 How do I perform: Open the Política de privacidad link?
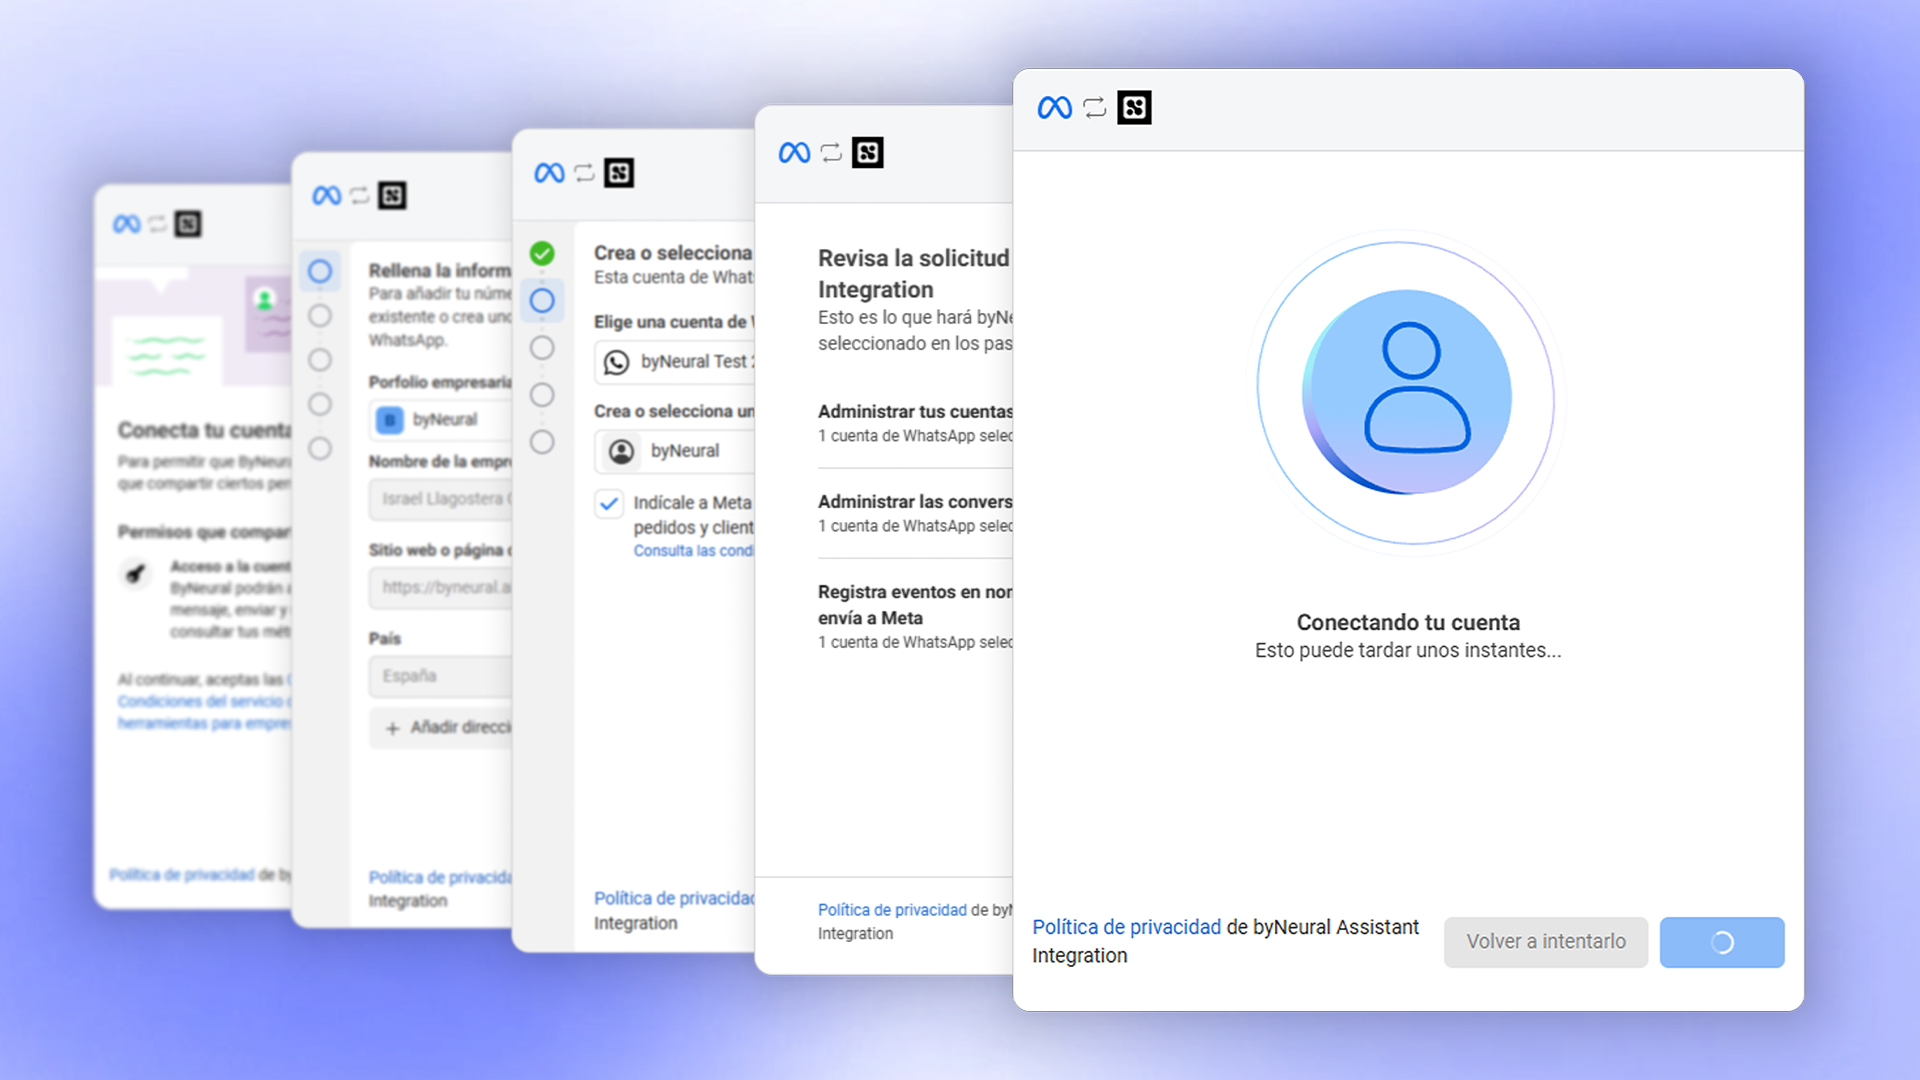1125,927
